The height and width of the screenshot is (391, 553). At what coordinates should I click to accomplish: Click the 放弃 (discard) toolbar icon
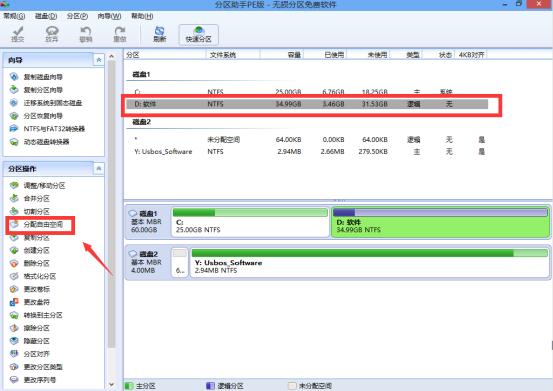[52, 34]
